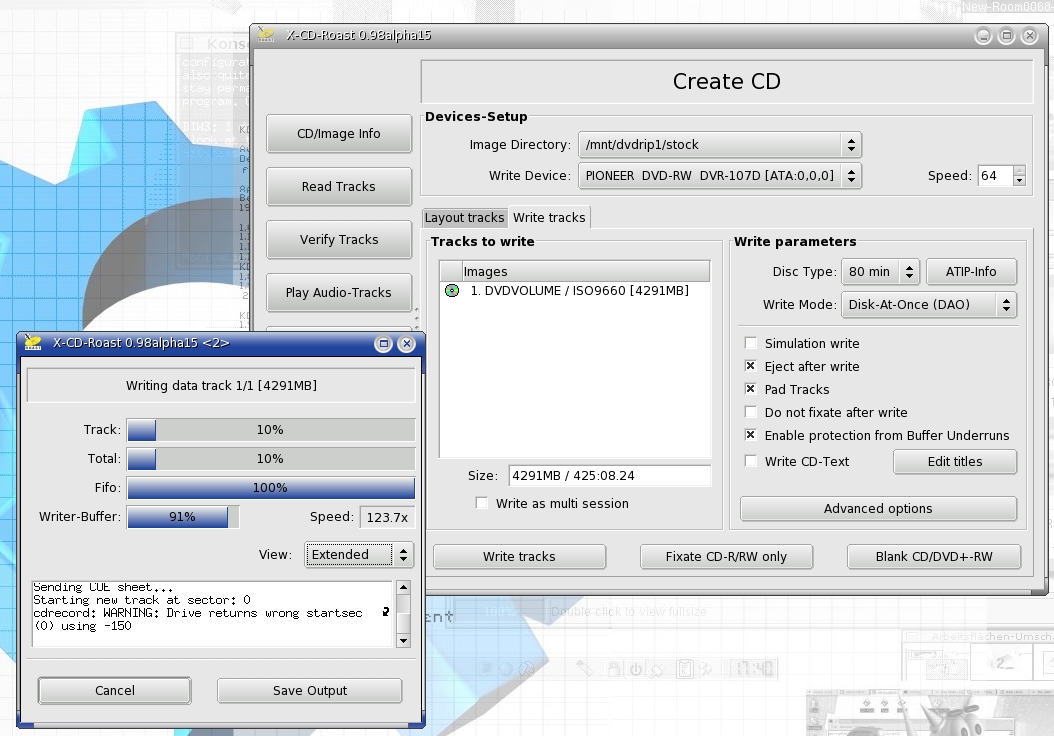The width and height of the screenshot is (1054, 736).
Task: Select the disc icon beside DVDVOLUME track
Action: pos(450,291)
